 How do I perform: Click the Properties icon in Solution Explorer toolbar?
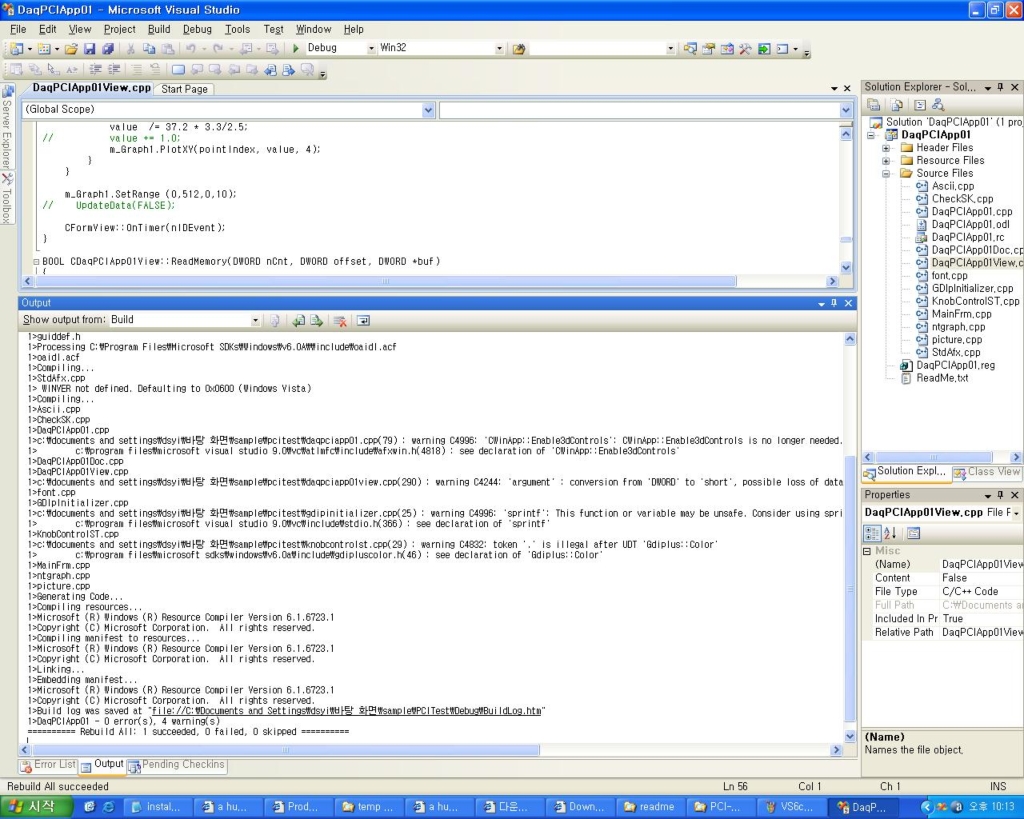(x=873, y=104)
